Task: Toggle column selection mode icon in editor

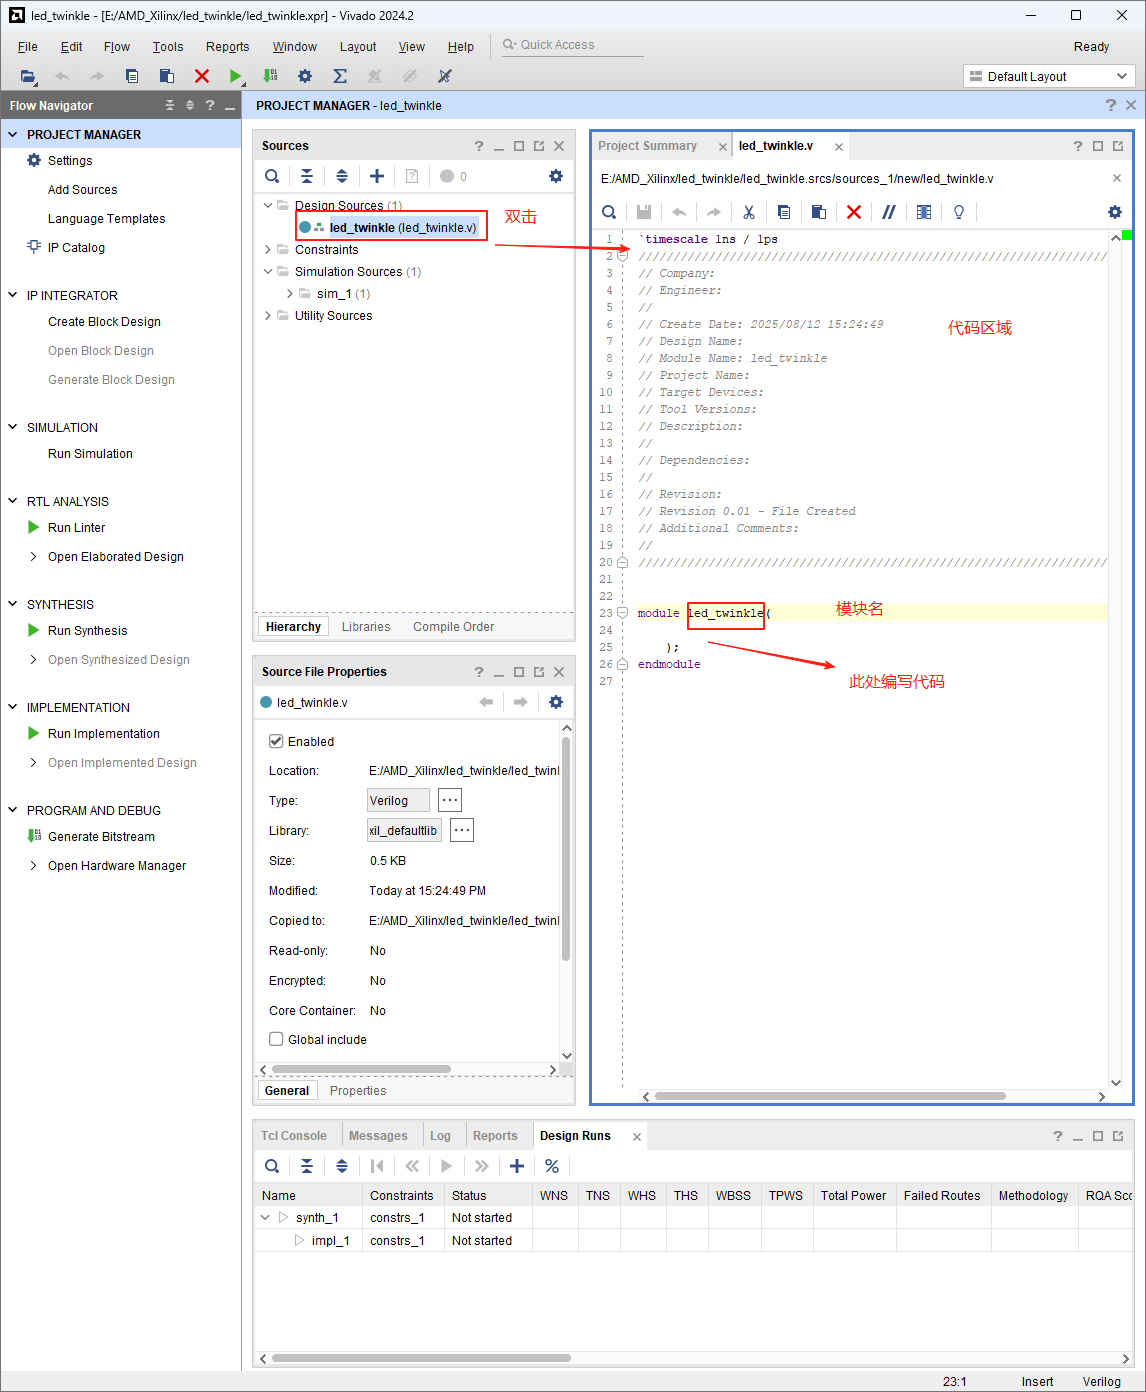Action: (x=924, y=212)
